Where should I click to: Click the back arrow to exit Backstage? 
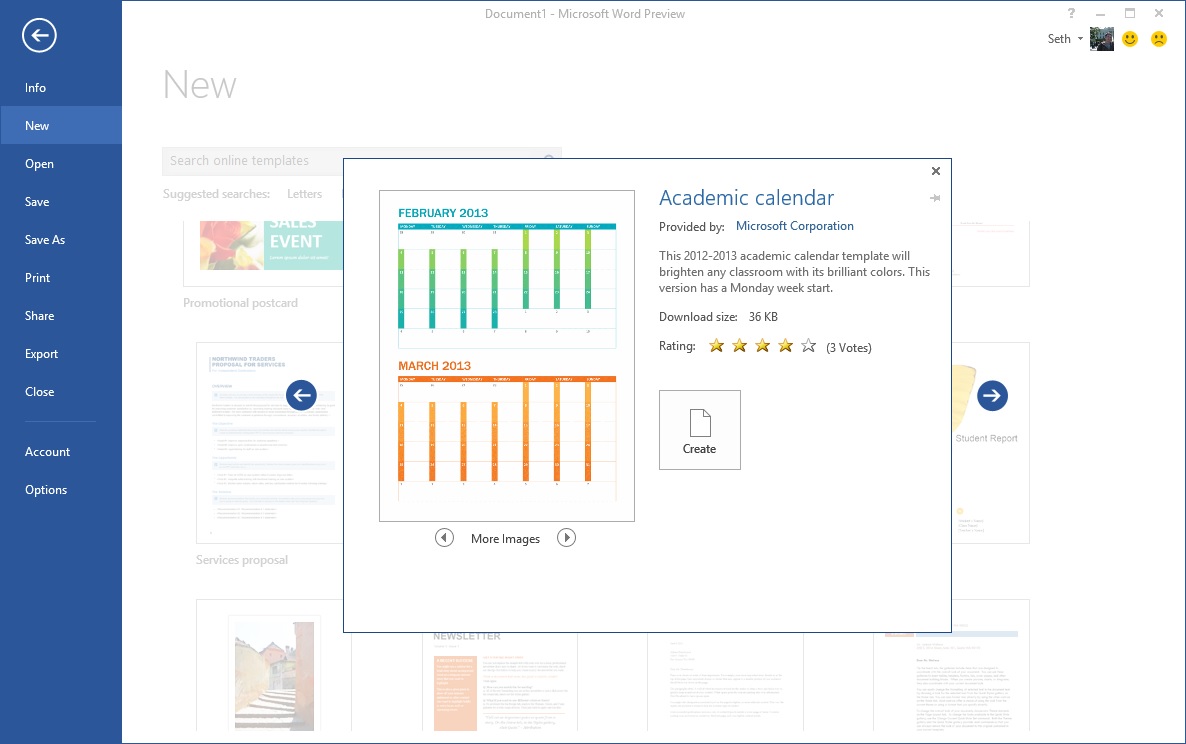[x=39, y=37]
